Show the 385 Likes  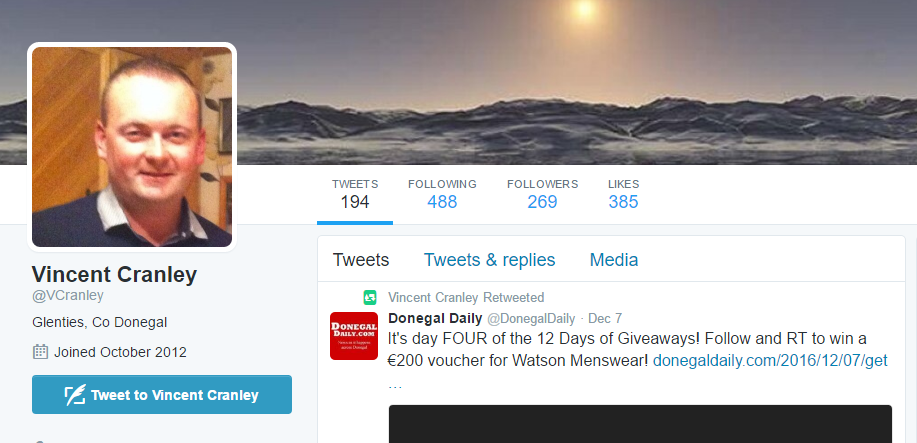coord(623,194)
